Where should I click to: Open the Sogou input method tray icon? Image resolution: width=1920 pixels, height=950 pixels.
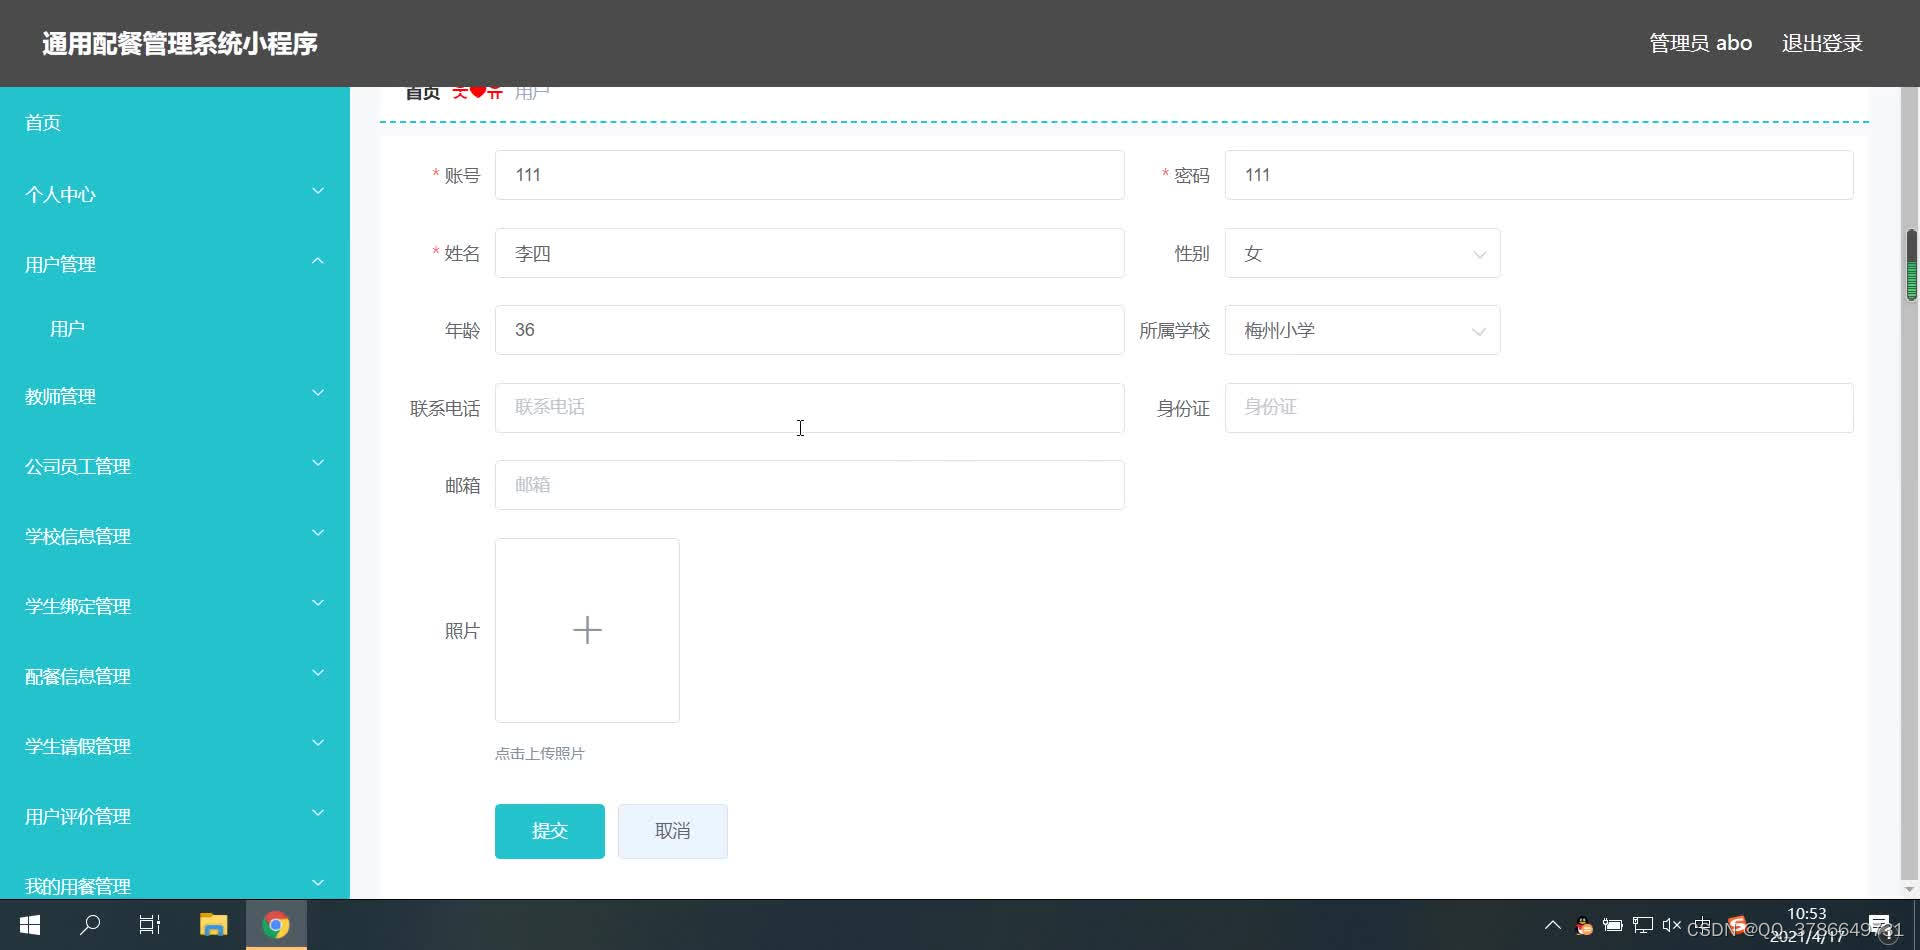(x=1736, y=925)
